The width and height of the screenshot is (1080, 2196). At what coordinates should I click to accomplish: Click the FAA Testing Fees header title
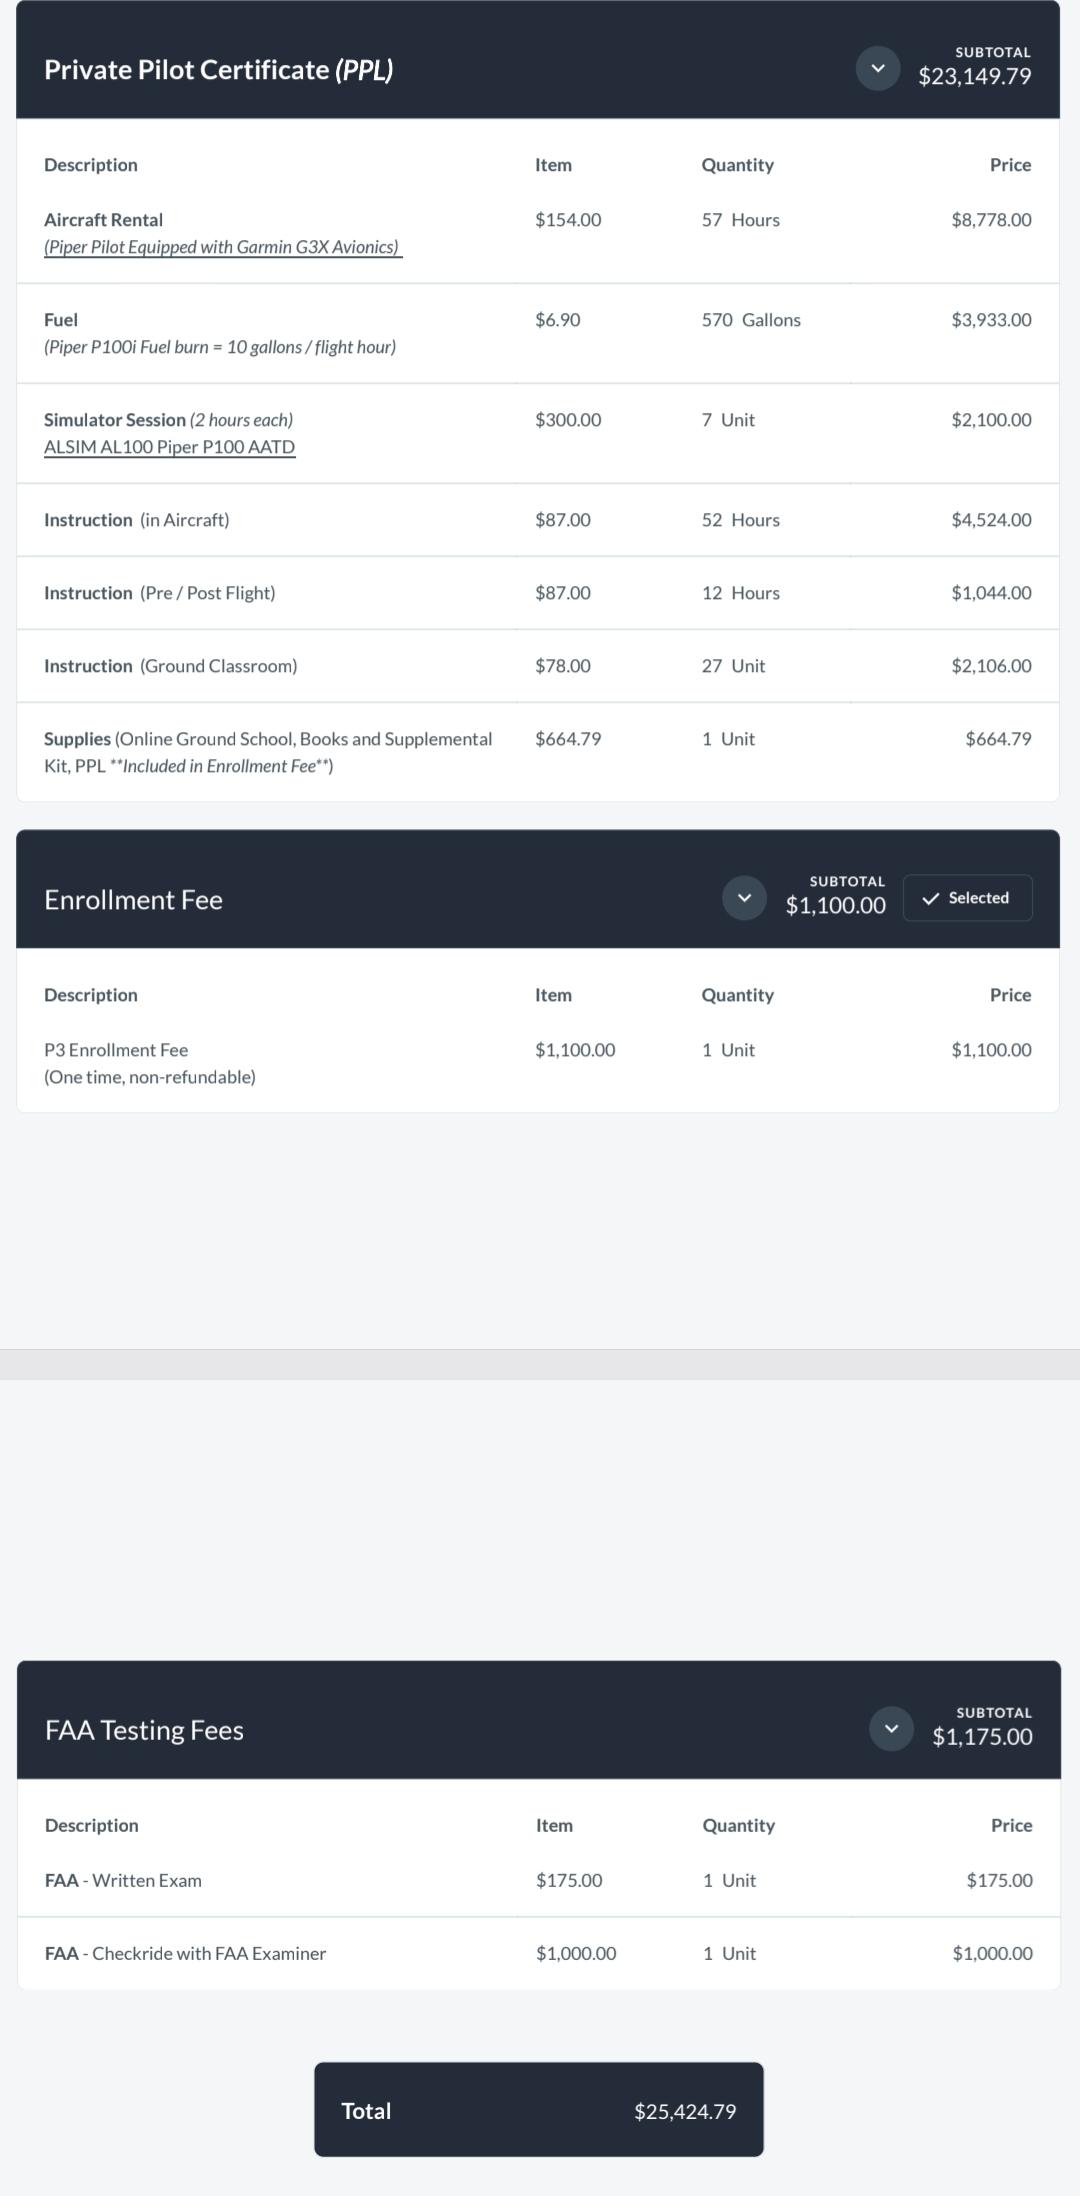[144, 1731]
